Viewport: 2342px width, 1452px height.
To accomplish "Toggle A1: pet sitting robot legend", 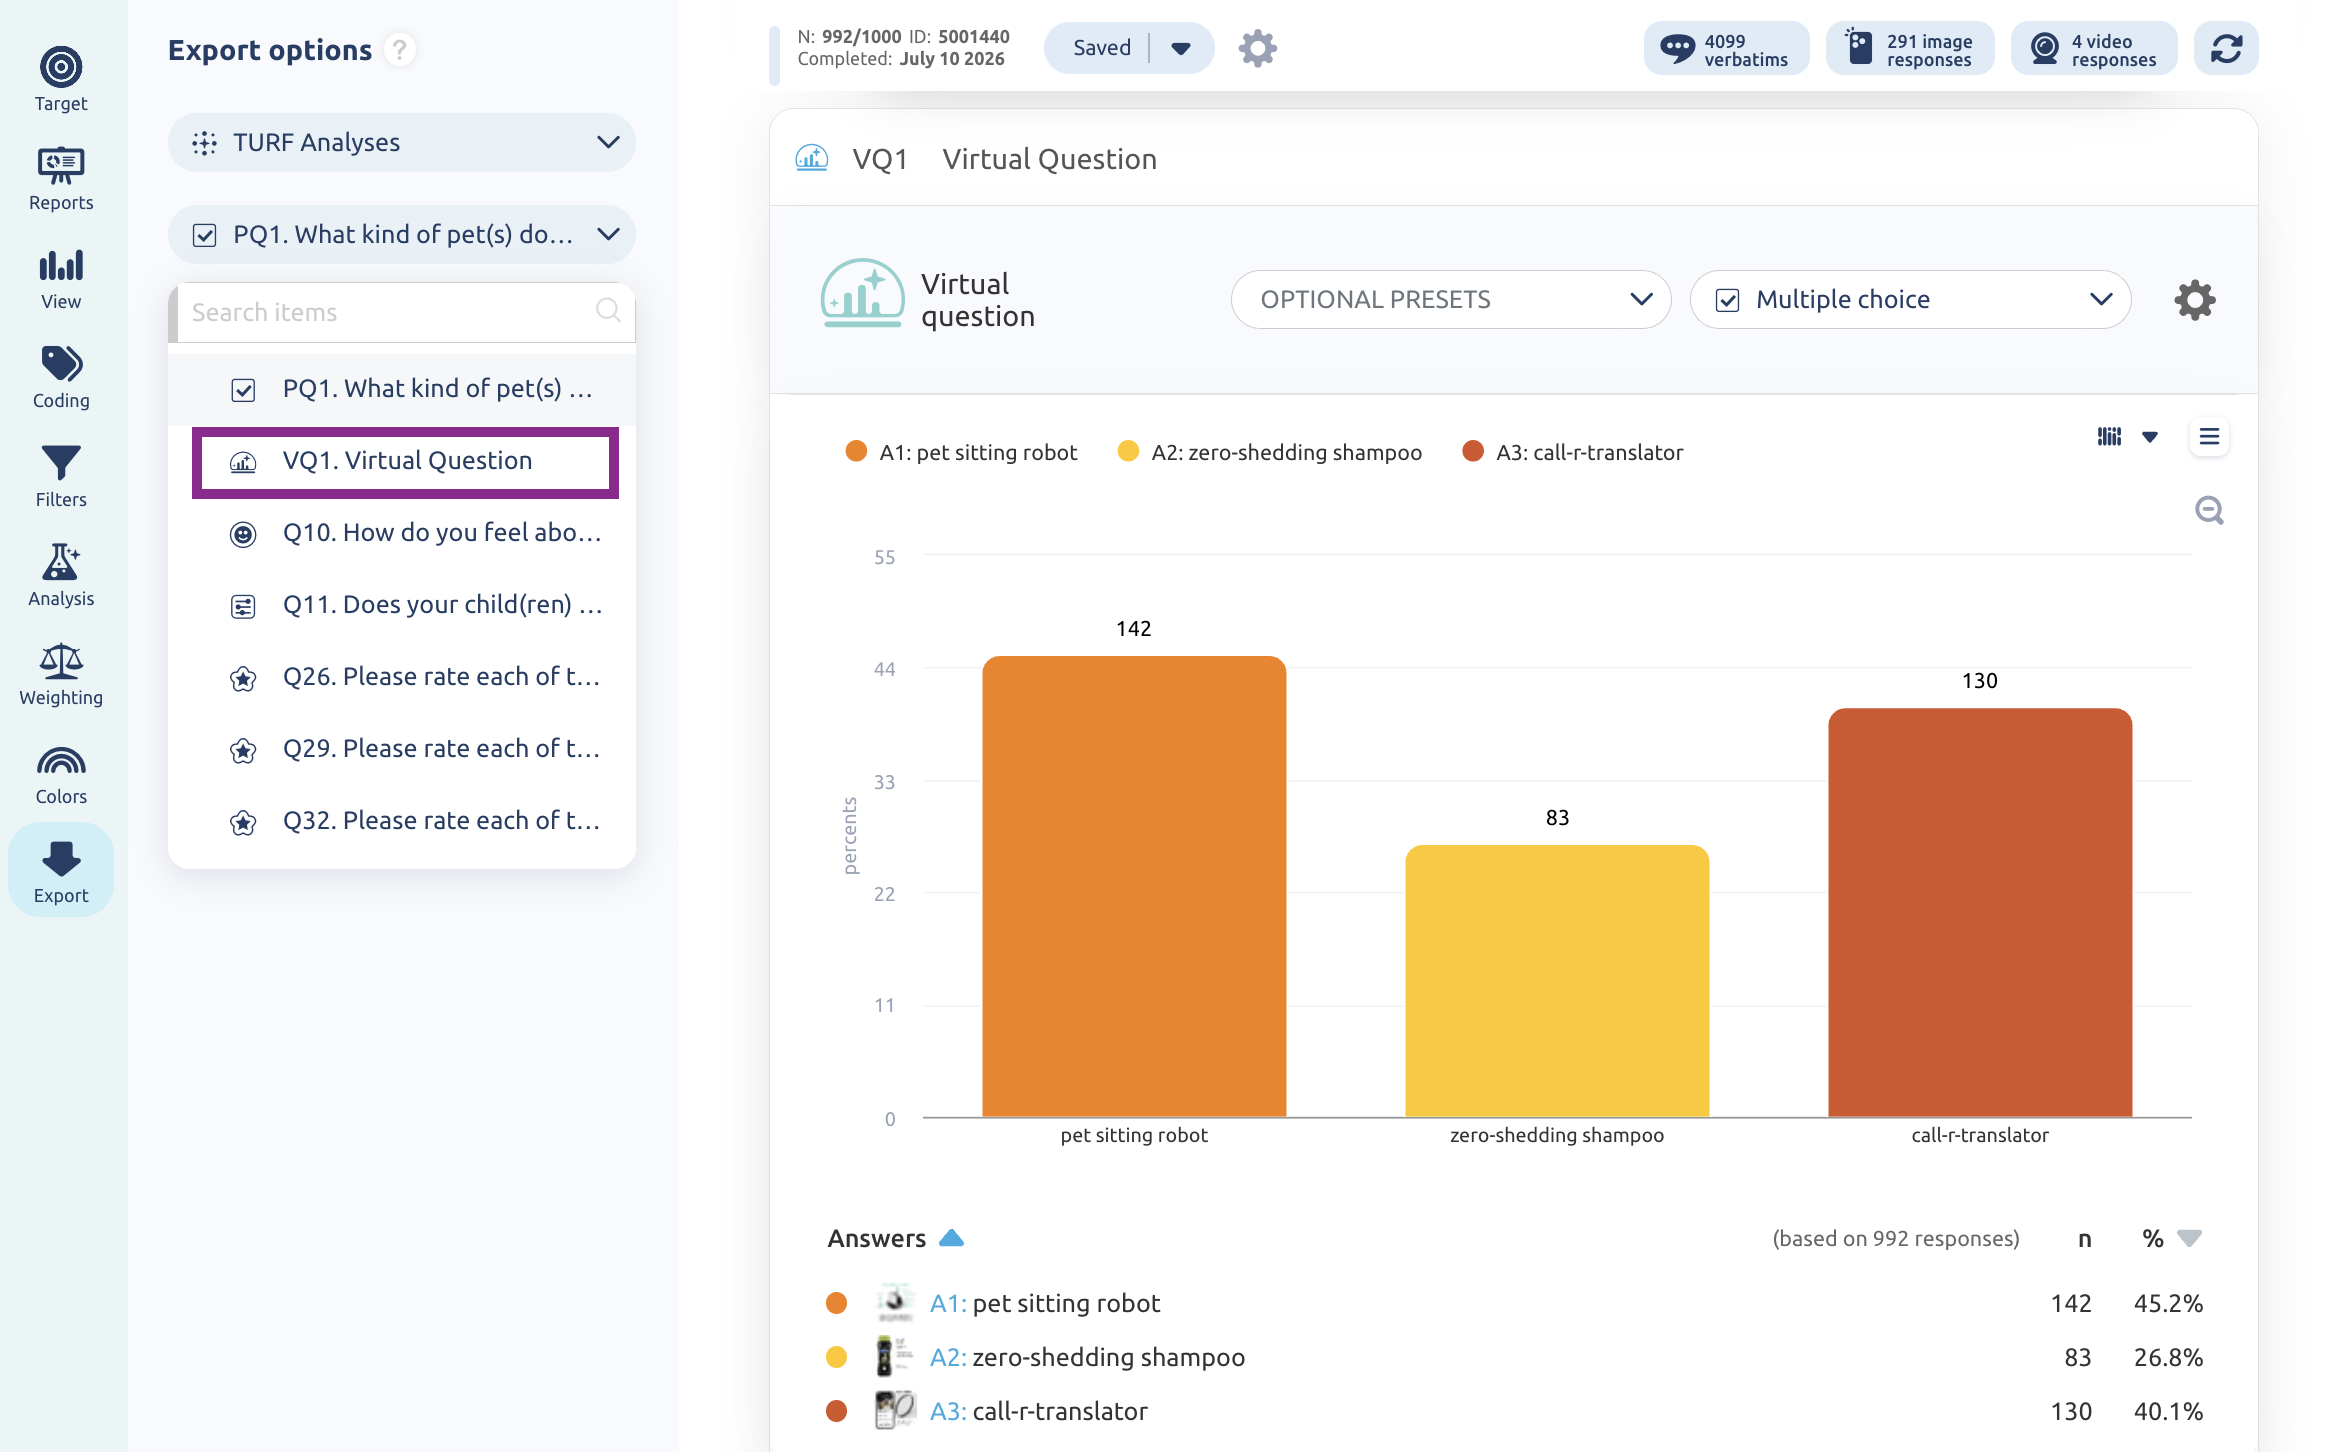I will pos(961,452).
